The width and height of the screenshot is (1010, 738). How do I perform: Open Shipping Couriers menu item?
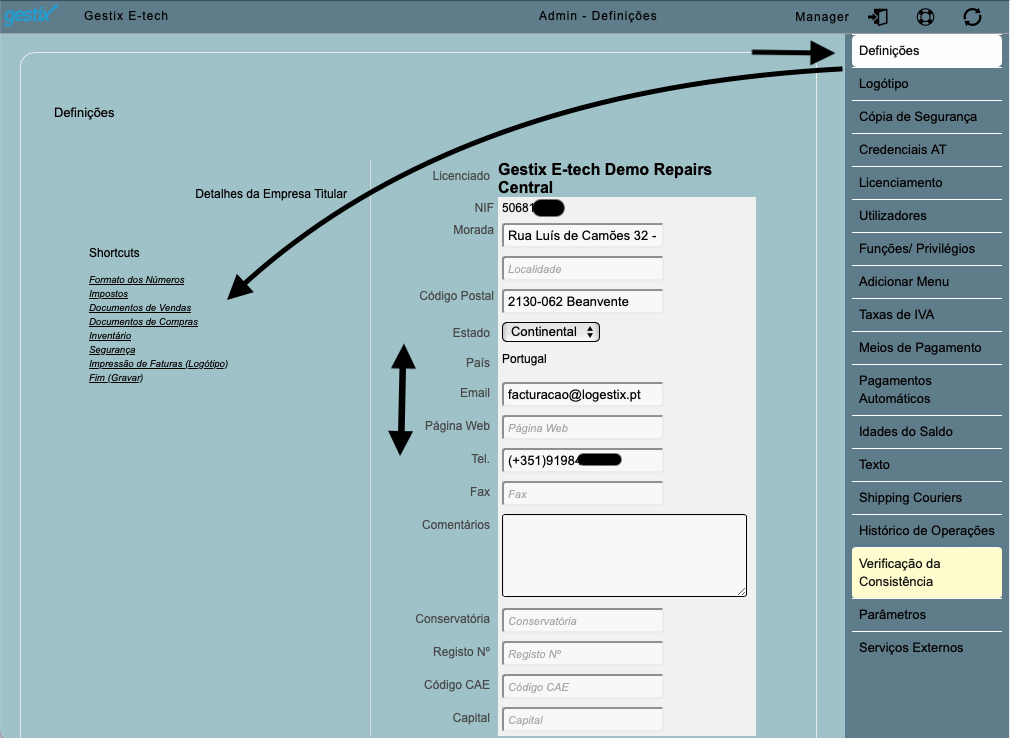pyautogui.click(x=926, y=497)
